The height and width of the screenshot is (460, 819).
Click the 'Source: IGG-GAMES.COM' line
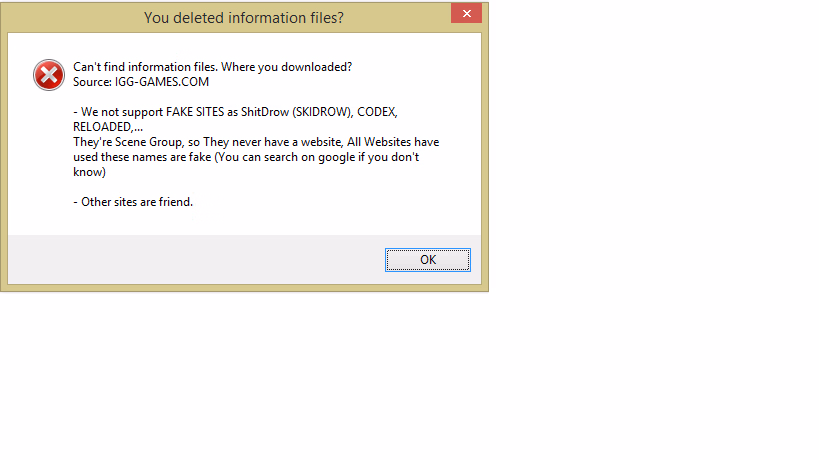[x=141, y=82]
